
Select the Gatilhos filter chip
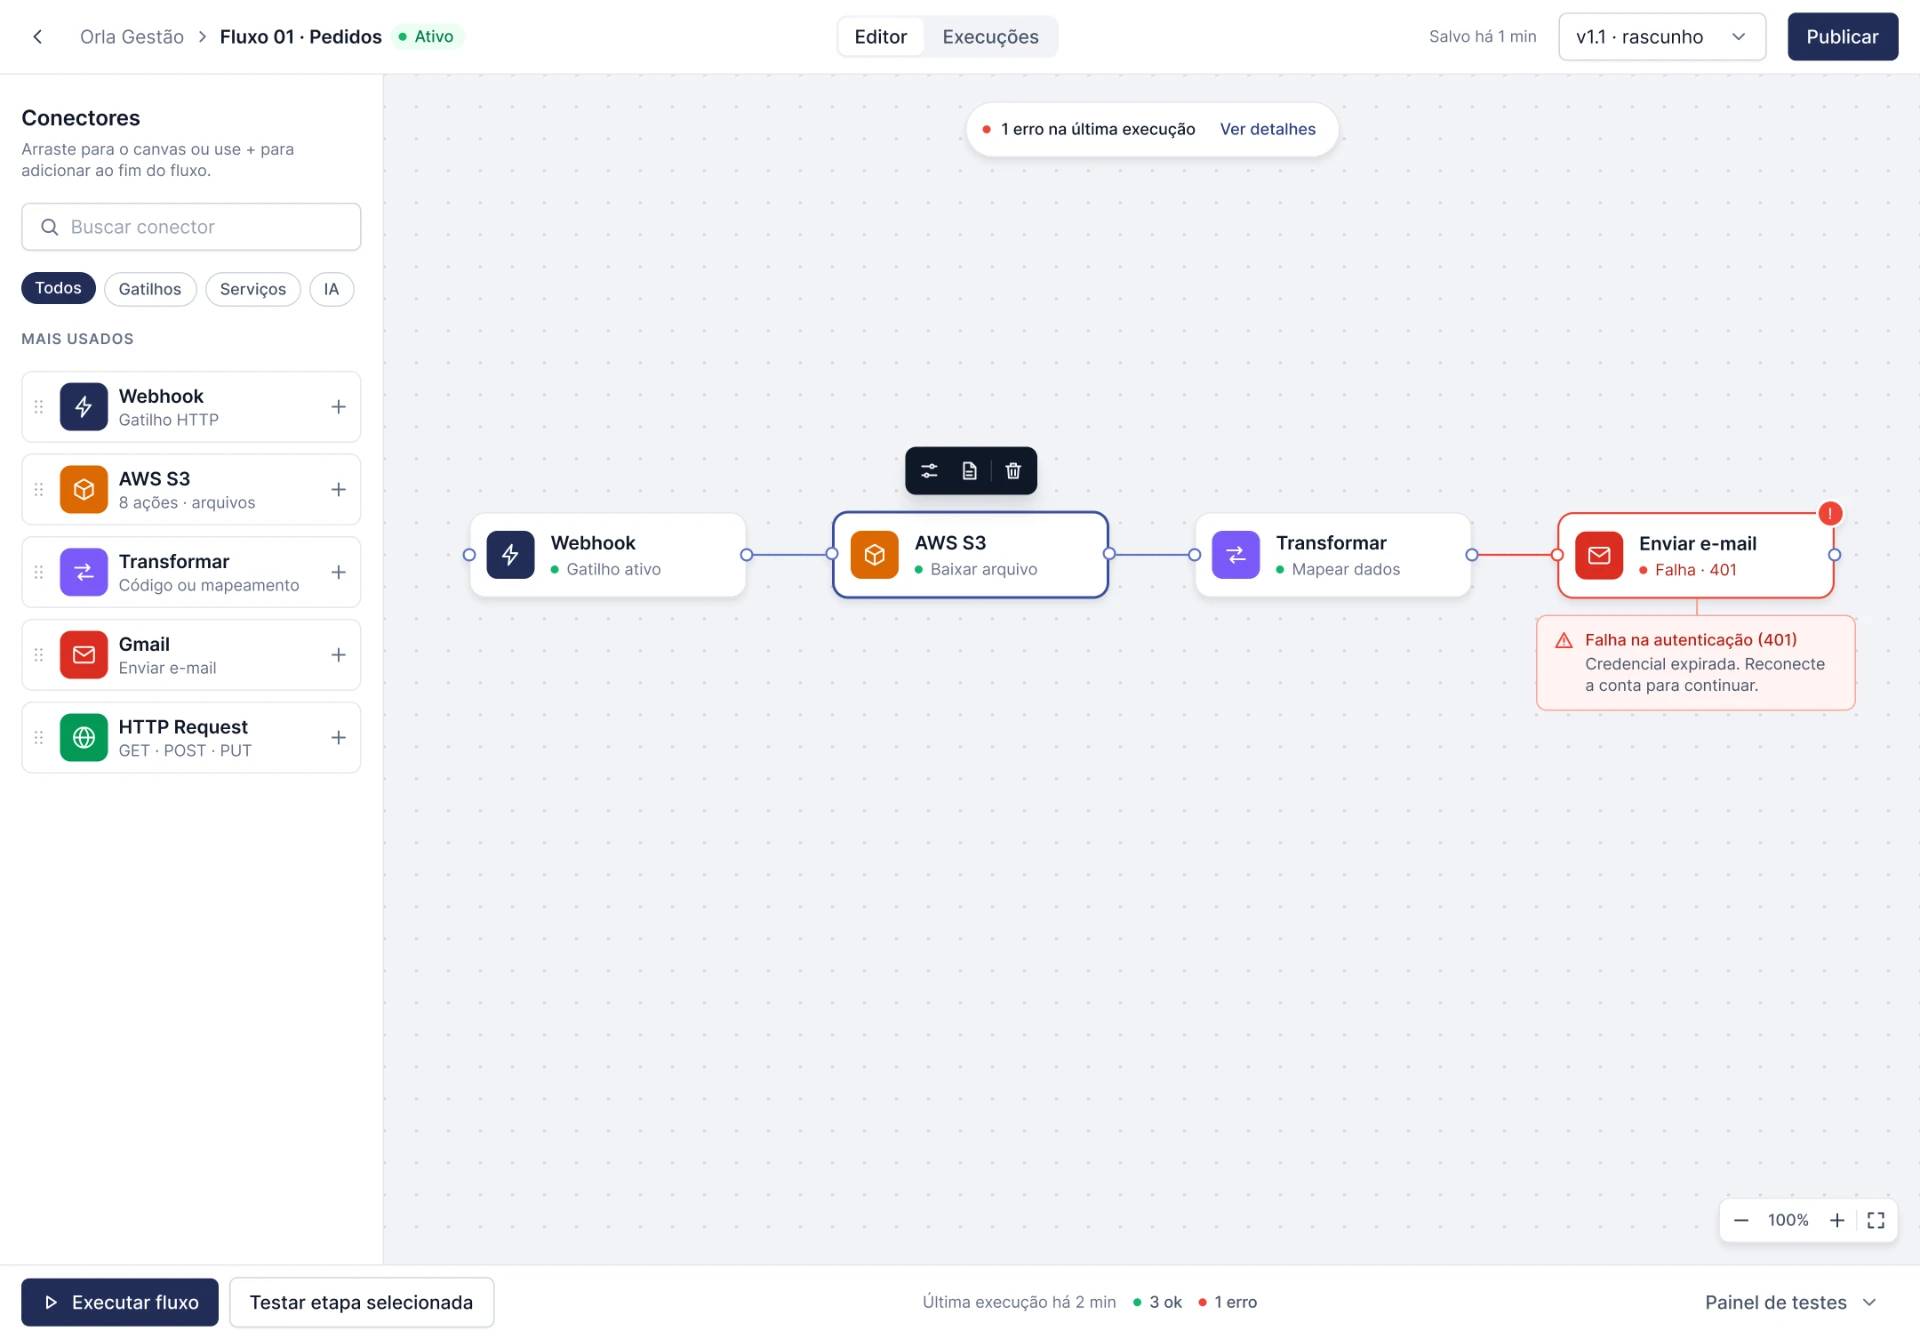click(150, 289)
